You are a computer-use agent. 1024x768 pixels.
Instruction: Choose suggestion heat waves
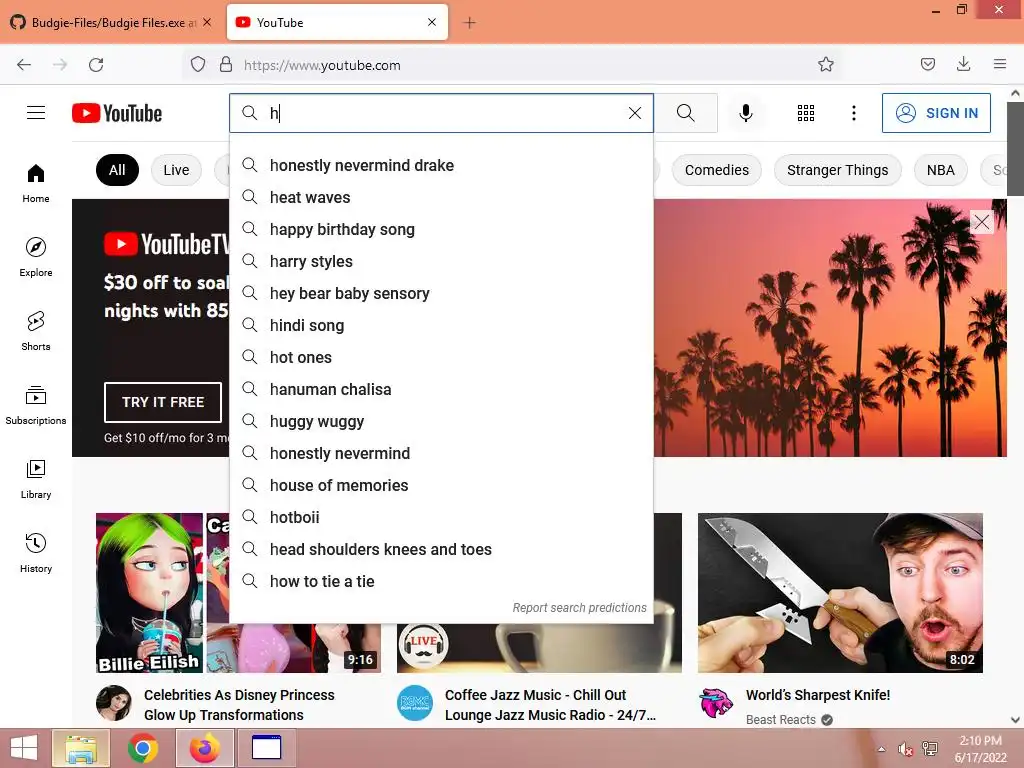pyautogui.click(x=441, y=197)
